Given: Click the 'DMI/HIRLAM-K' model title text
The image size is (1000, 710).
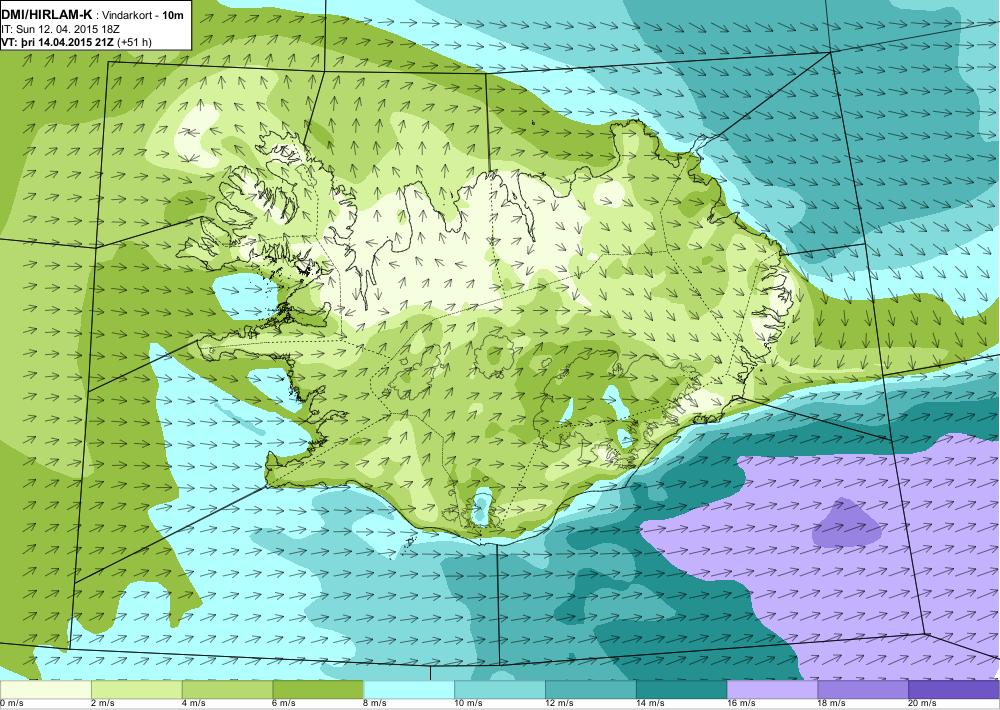Looking at the screenshot, I should tap(47, 15).
